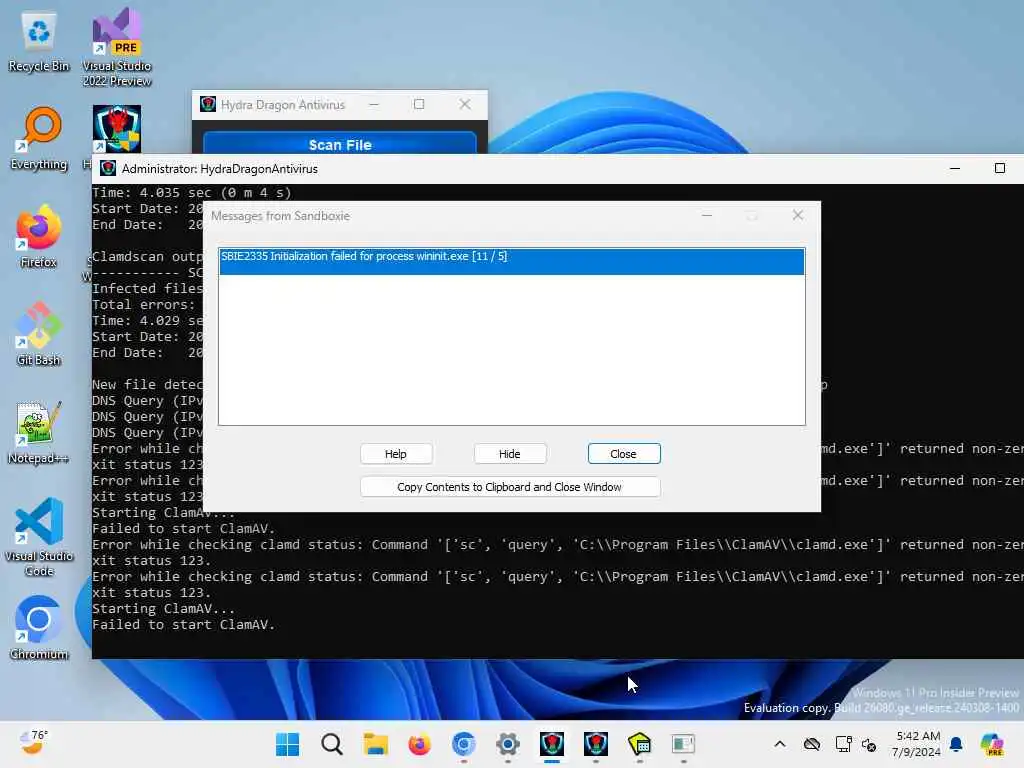The width and height of the screenshot is (1024, 768).
Task: Switch to Firefox on the taskbar
Action: (x=419, y=744)
